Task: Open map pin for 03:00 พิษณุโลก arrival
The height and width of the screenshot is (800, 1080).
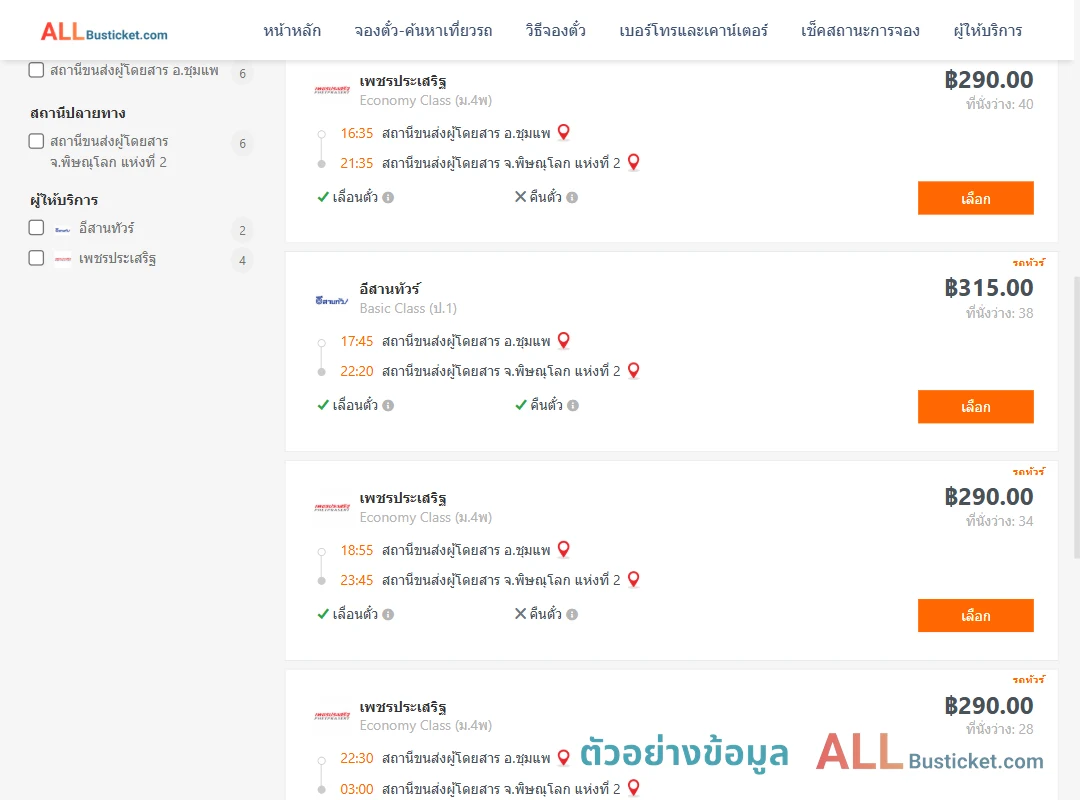Action: coord(634,787)
